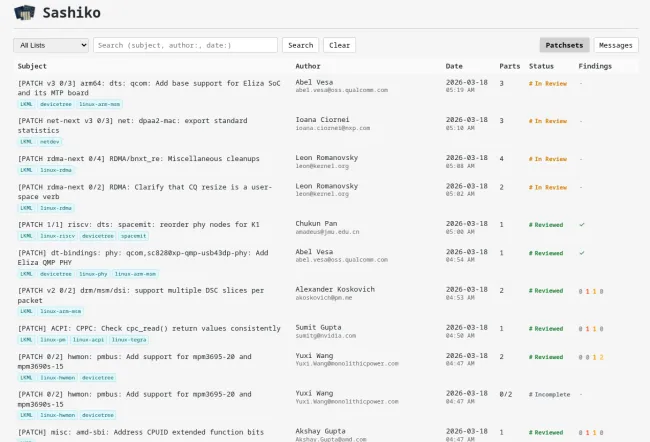
Task: Focus the search input field
Action: pos(185,45)
